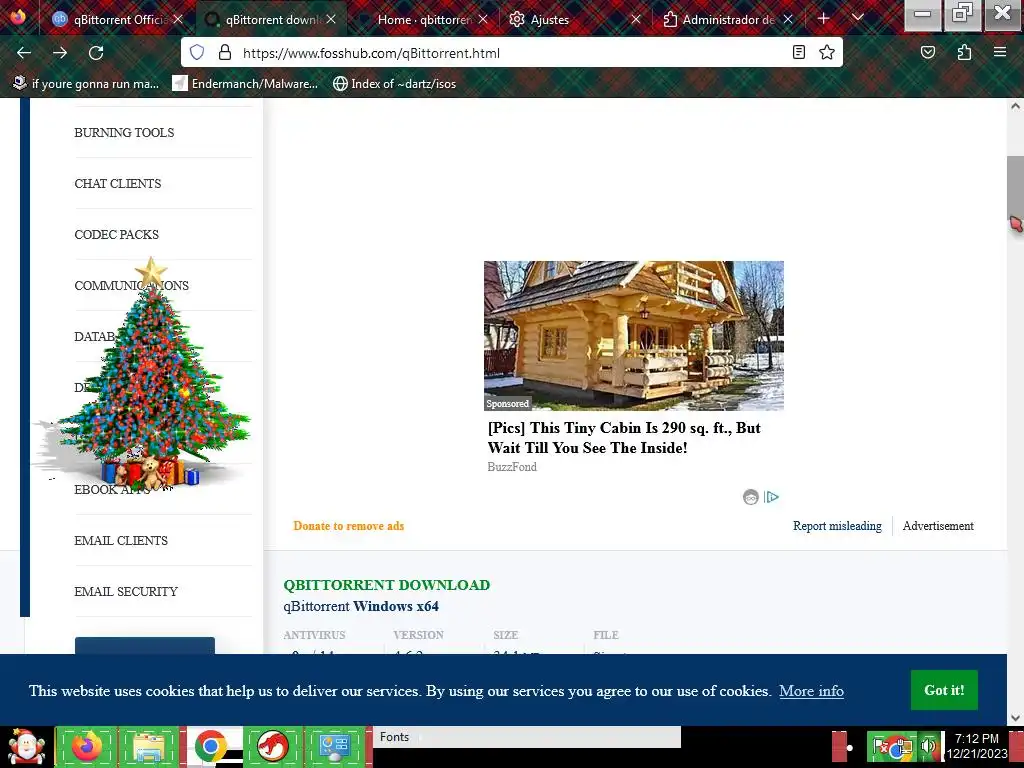The width and height of the screenshot is (1024, 768).
Task: Open the Santa Start button
Action: coord(26,747)
